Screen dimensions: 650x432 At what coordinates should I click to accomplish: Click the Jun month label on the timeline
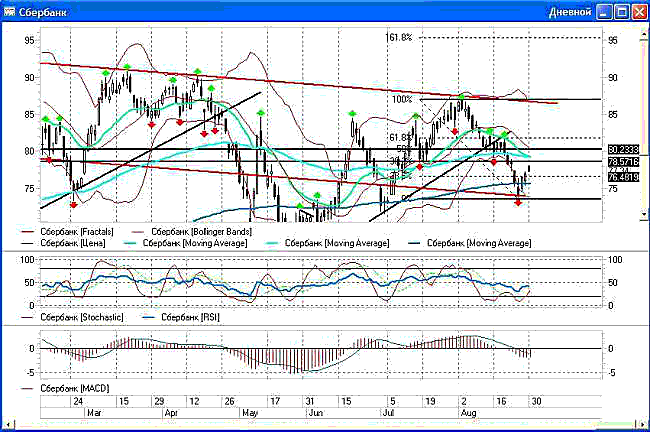pyautogui.click(x=316, y=413)
